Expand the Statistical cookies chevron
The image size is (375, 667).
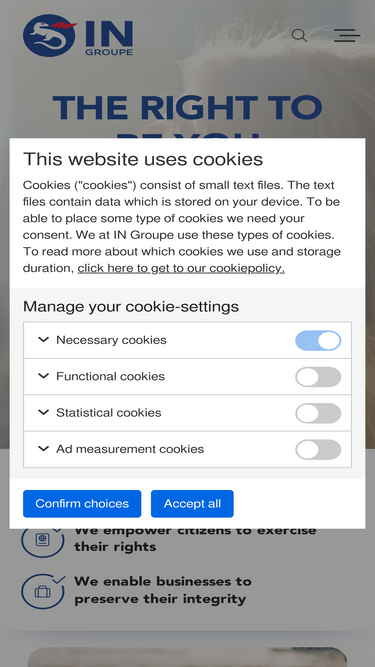[x=43, y=412]
